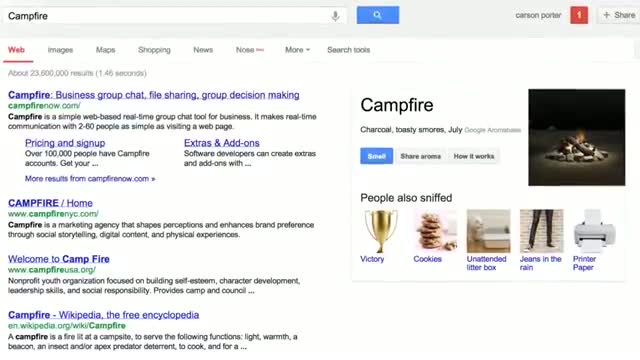
Task: Click the Share aroma button
Action: pos(420,156)
